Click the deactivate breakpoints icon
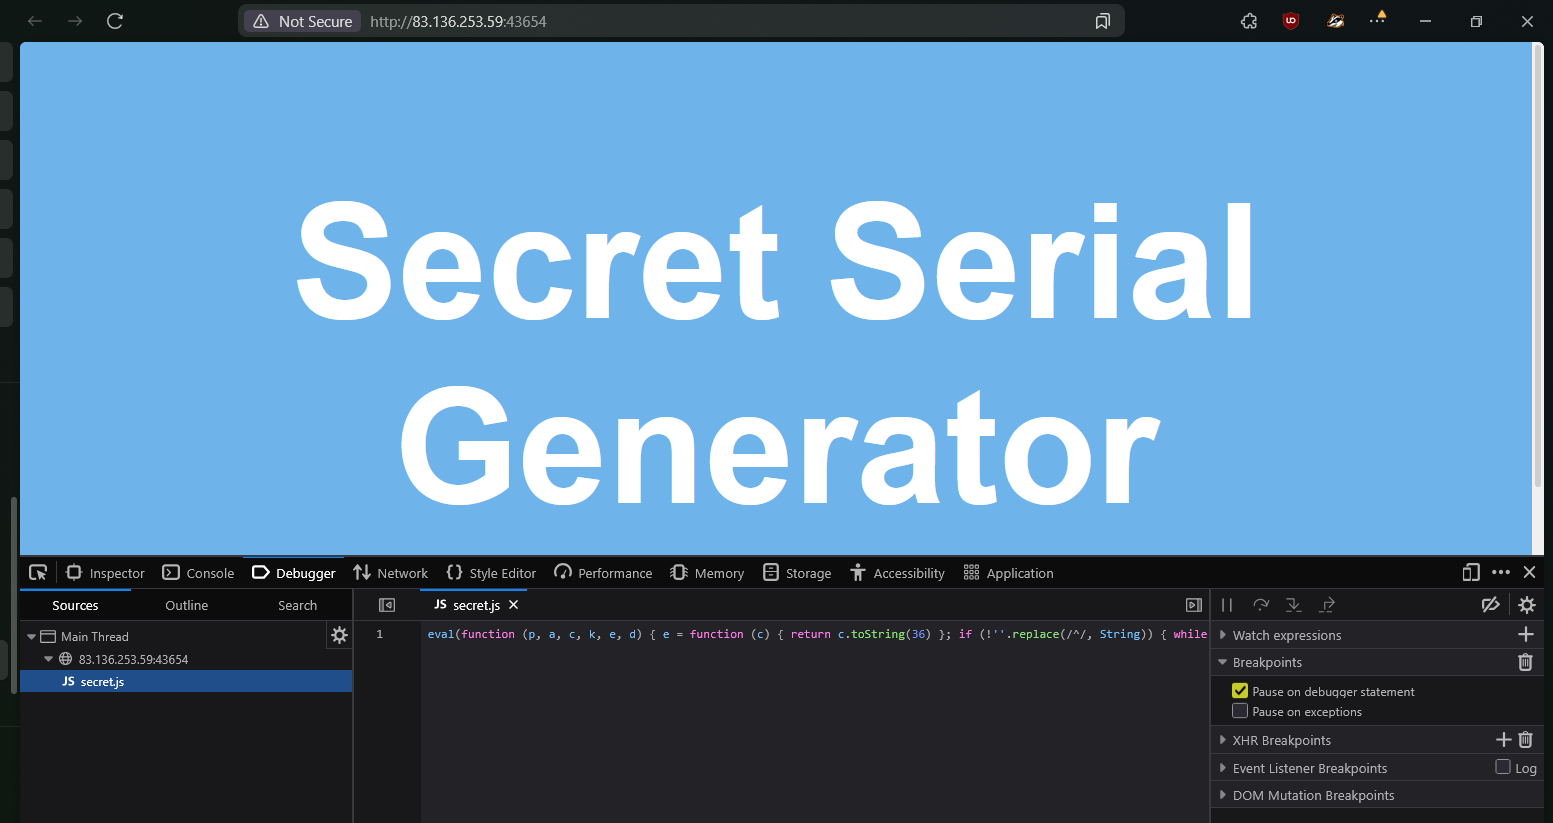1553x823 pixels. [1490, 605]
